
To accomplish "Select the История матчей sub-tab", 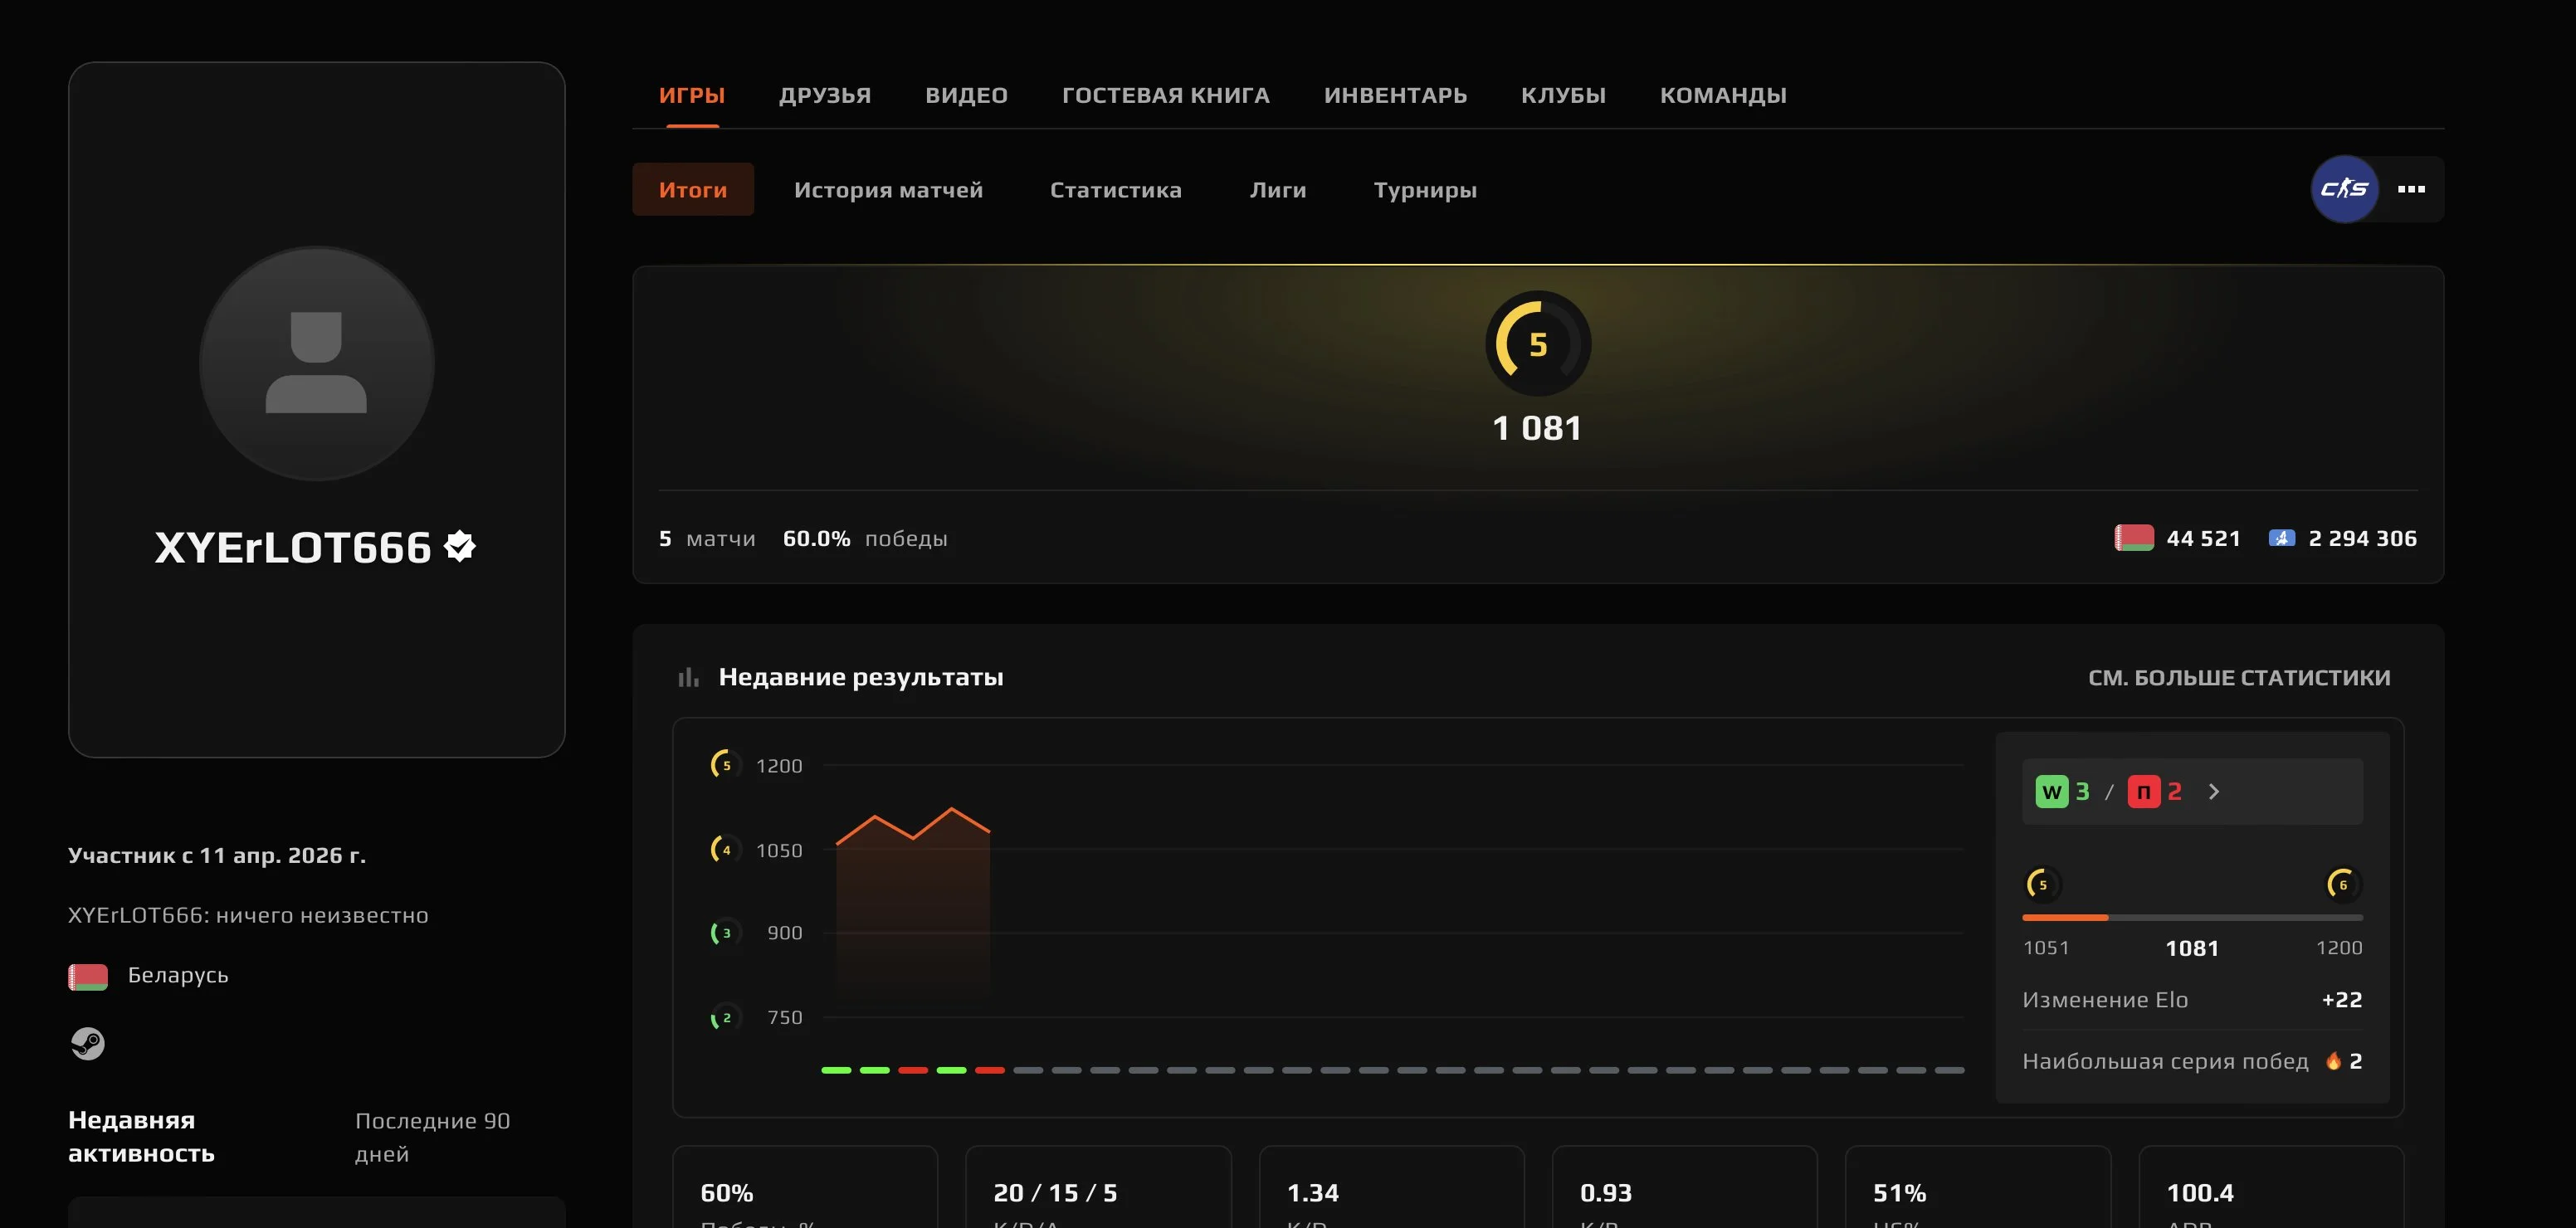I will tap(888, 190).
